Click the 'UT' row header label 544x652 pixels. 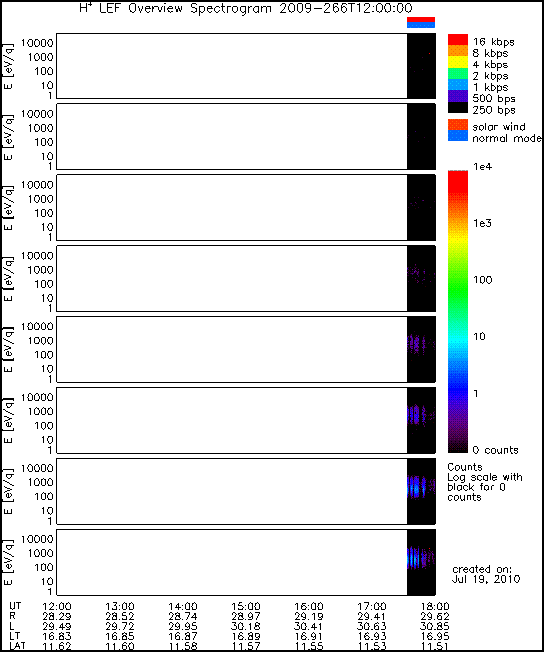tap(15, 606)
